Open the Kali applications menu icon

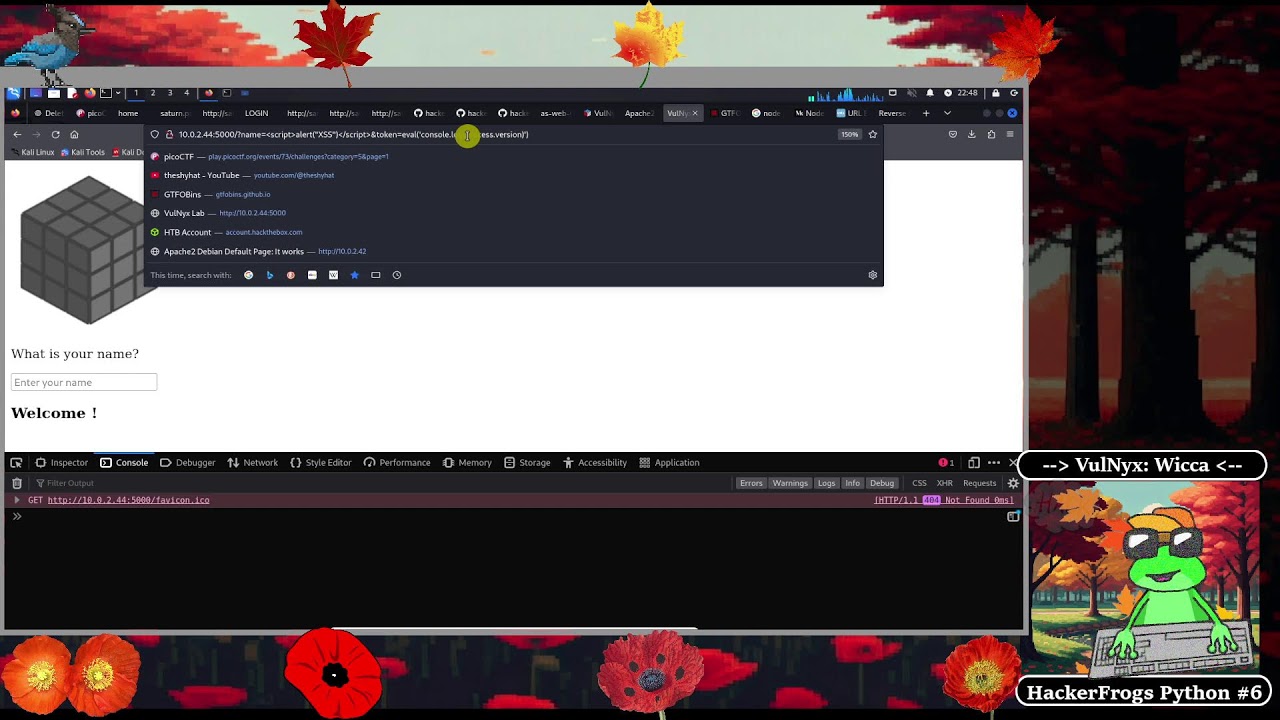click(13, 93)
